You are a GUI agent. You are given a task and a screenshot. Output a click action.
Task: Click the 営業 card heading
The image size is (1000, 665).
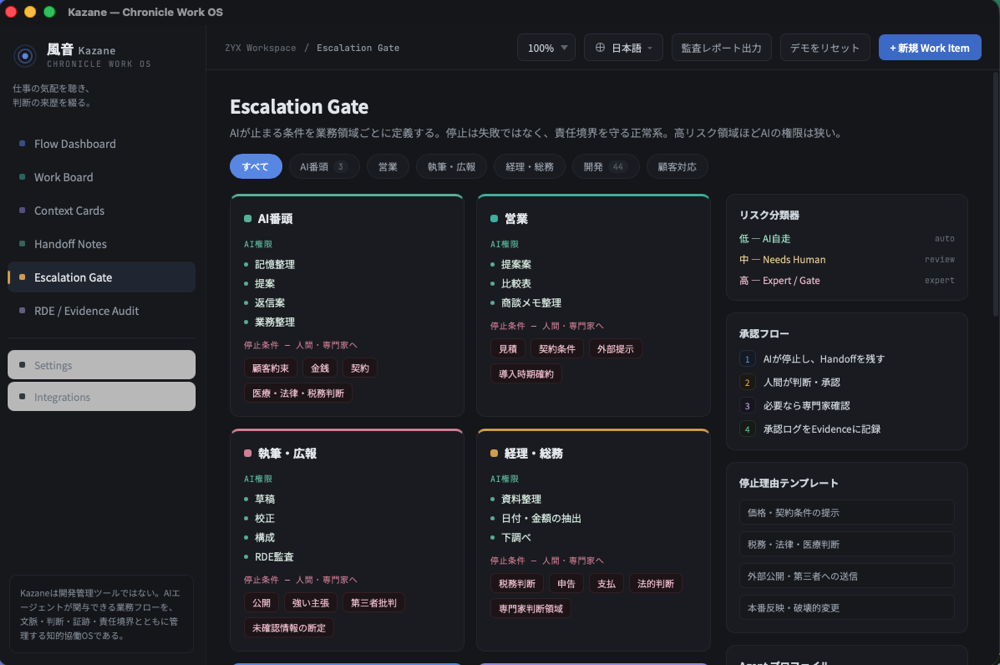[x=516, y=219]
